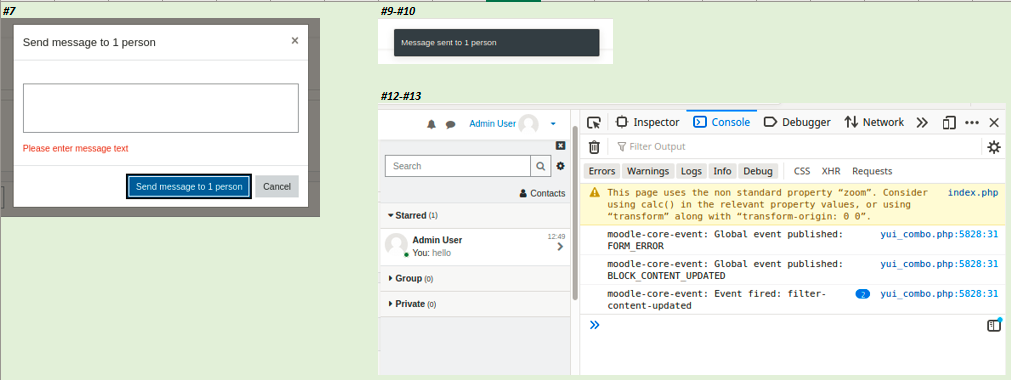Image resolution: width=1011 pixels, height=380 pixels.
Task: Focus the message text area
Action: pyautogui.click(x=161, y=108)
